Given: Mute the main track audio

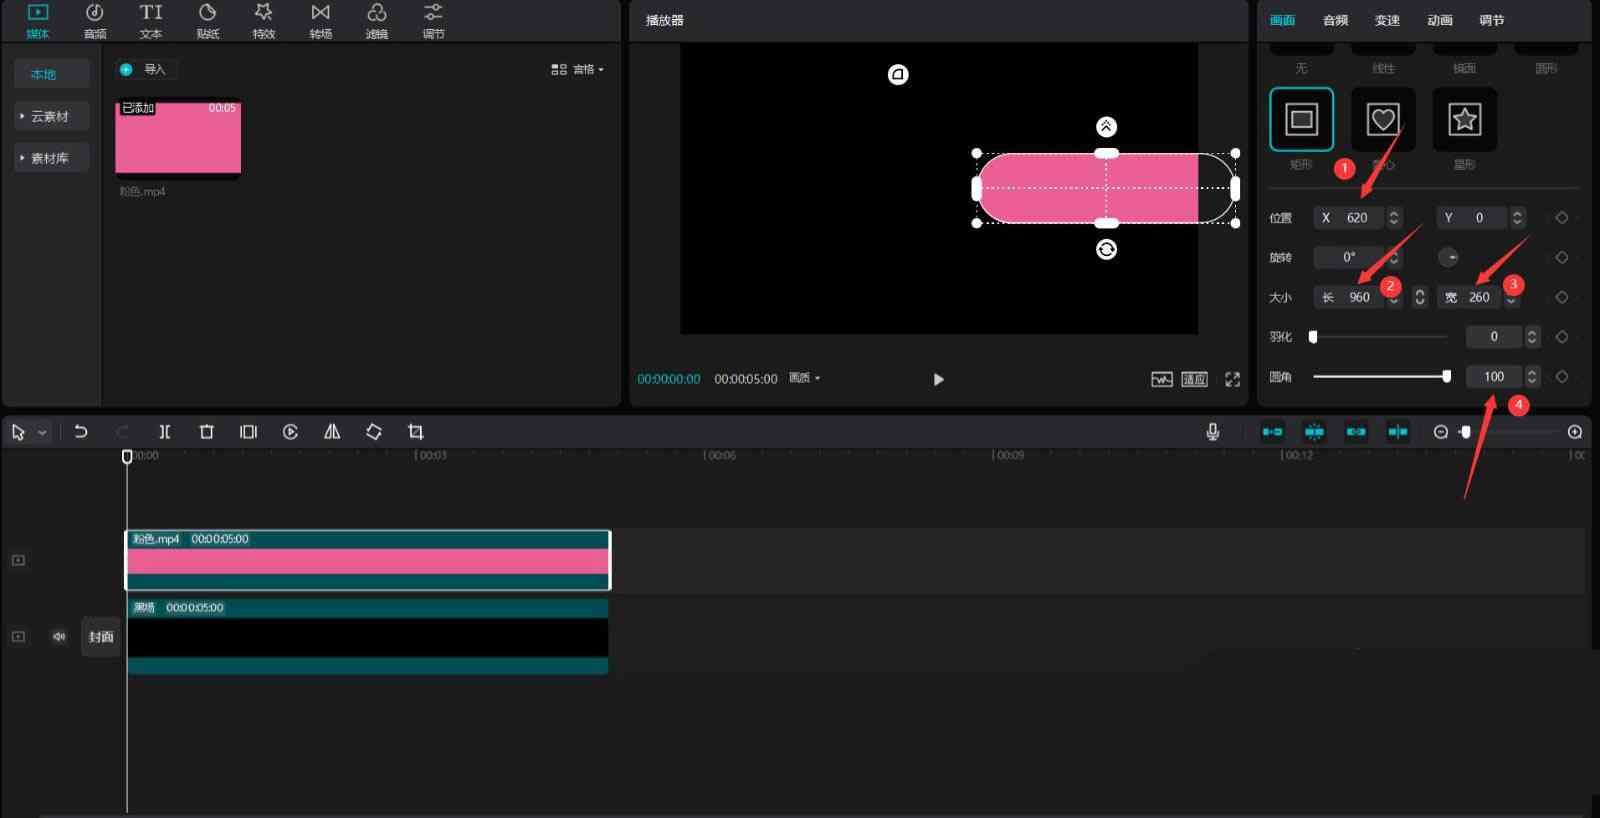Looking at the screenshot, I should tap(59, 636).
